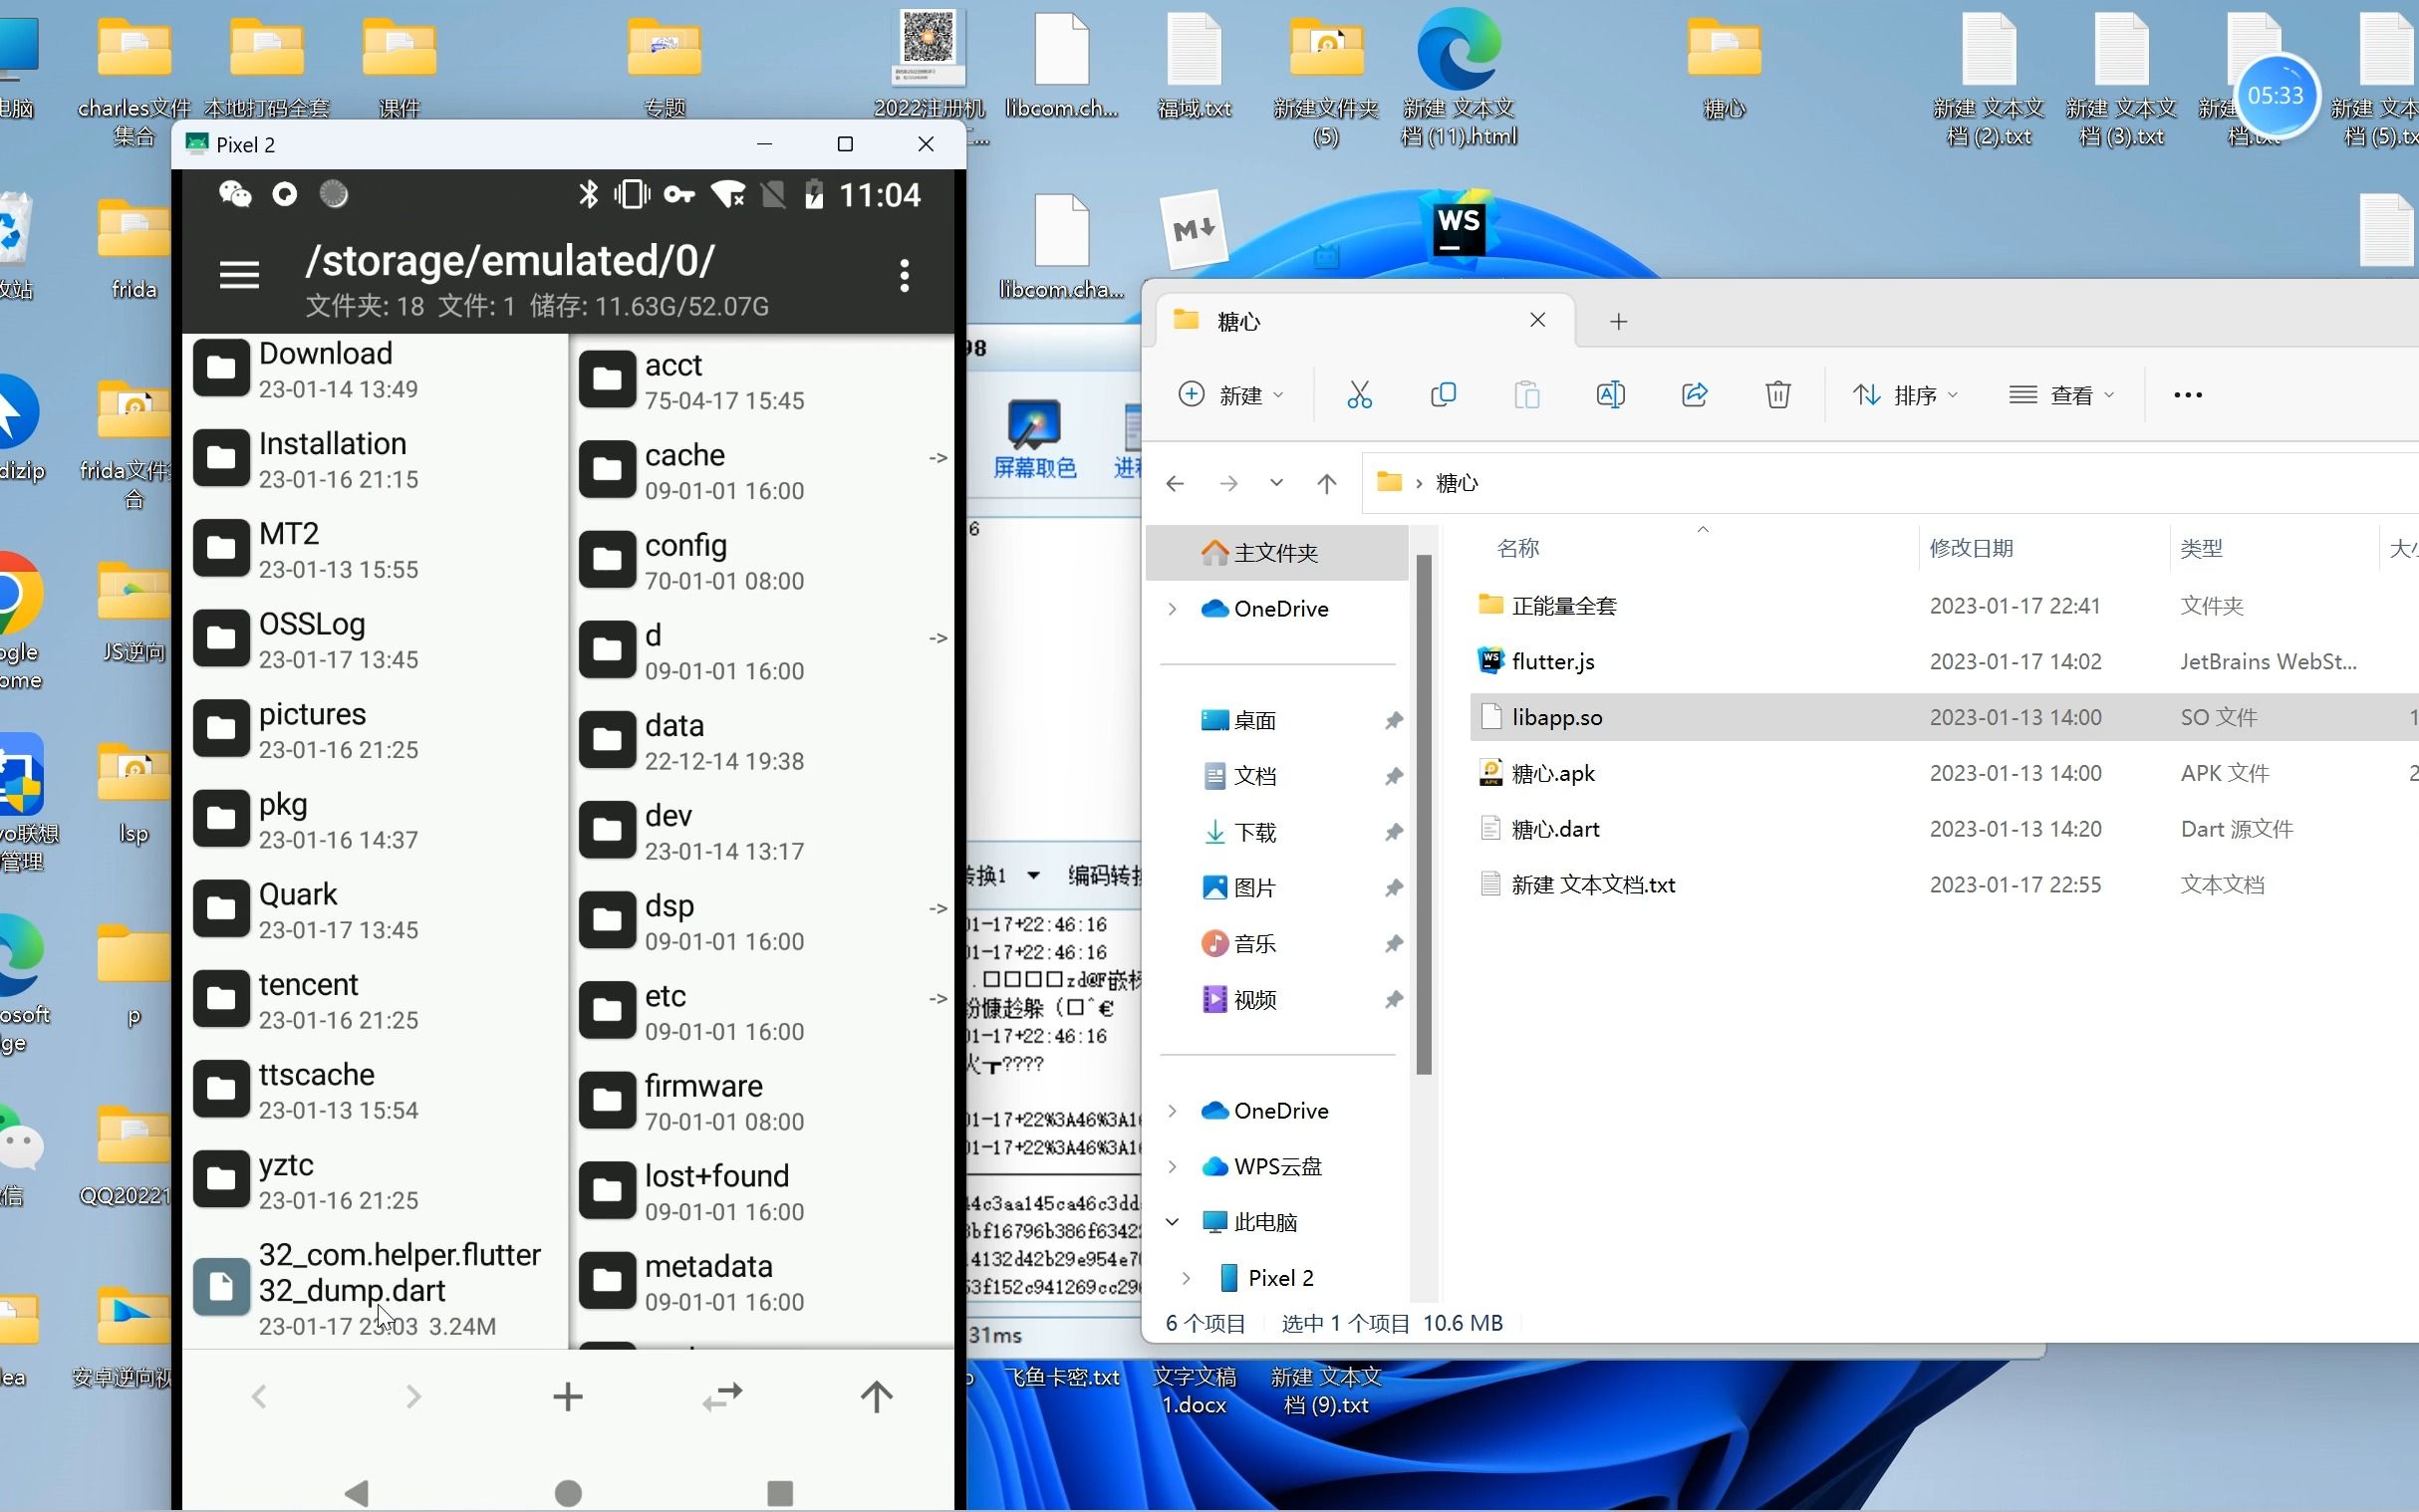Click the transfer/swap arrows icon bottom toolbar

click(x=722, y=1393)
